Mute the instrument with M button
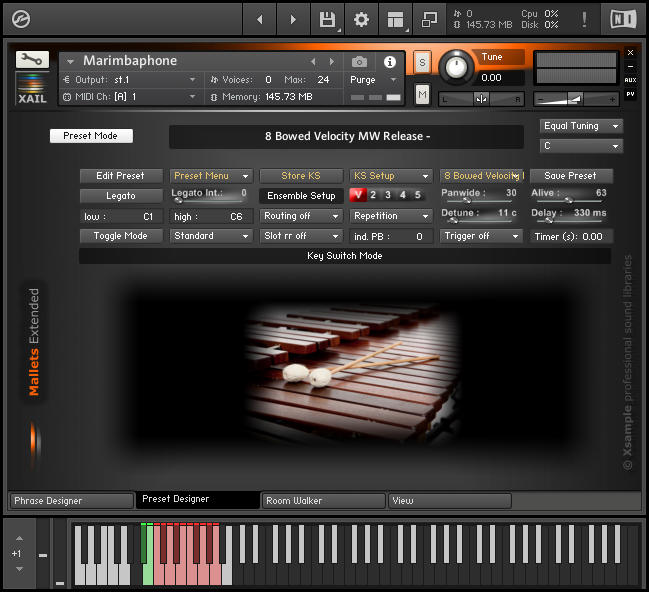Viewport: 649px width, 592px height. coord(422,94)
